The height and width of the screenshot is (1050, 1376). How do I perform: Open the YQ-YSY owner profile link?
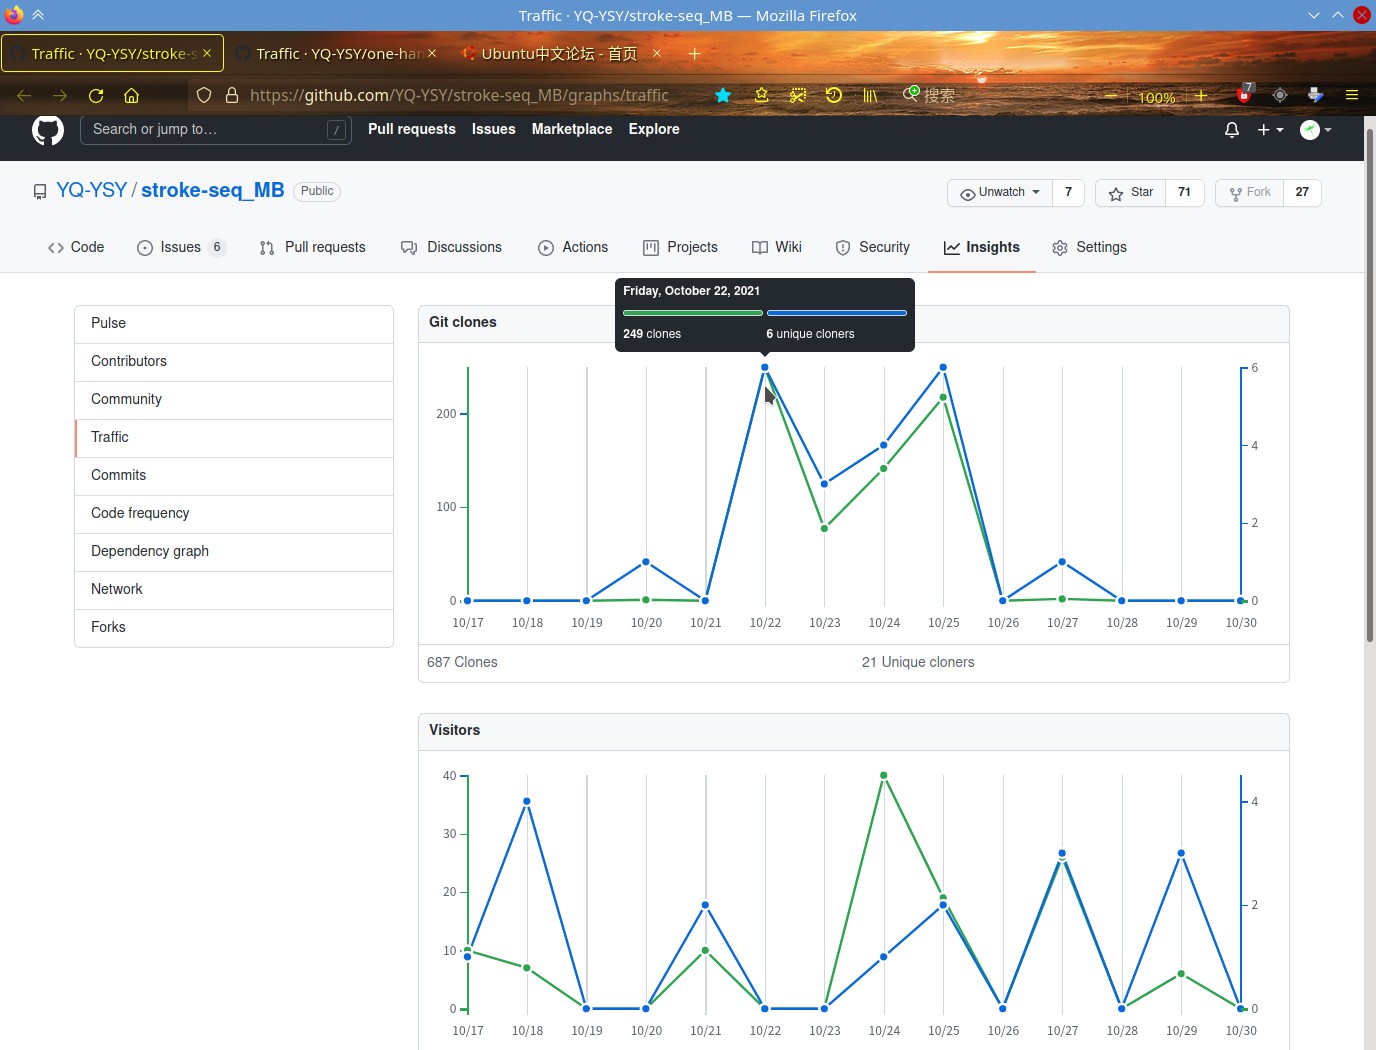tap(91, 190)
